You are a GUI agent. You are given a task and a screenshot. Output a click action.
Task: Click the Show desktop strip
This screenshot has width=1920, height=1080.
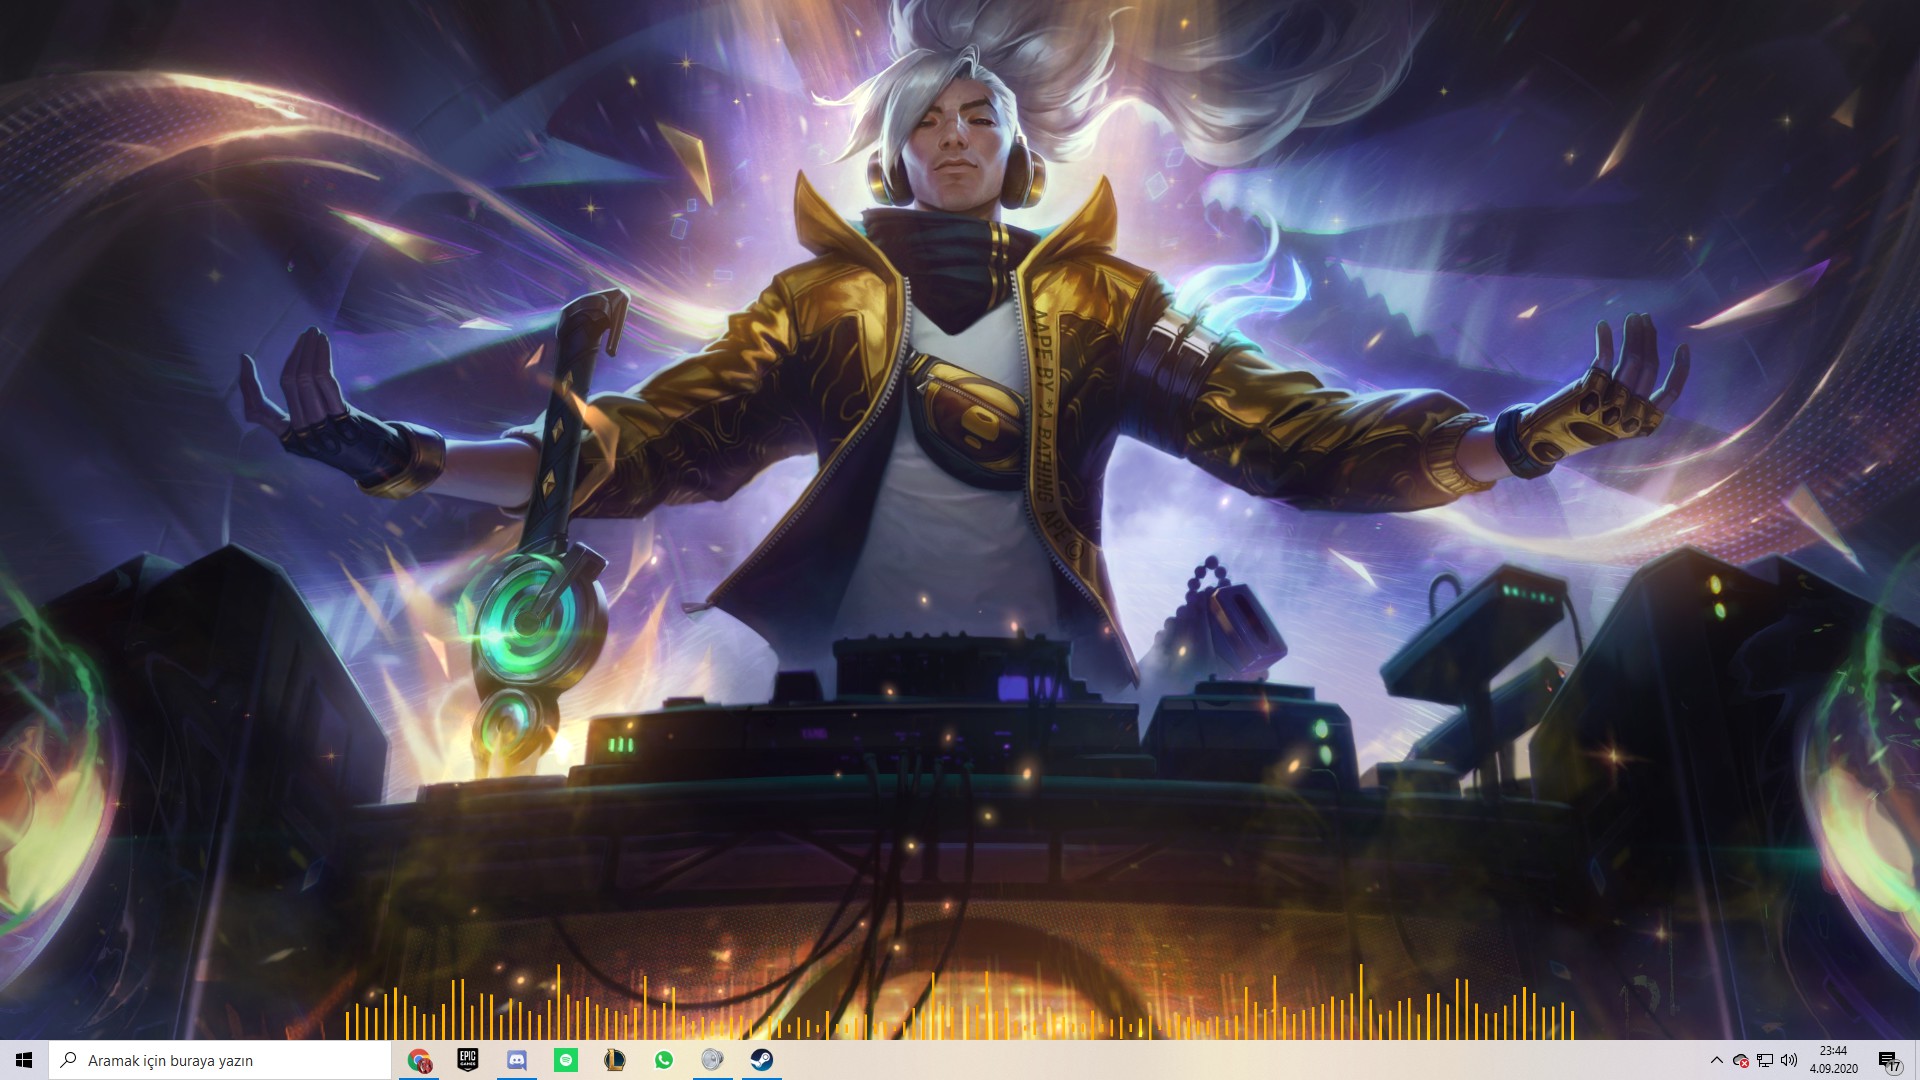(1917, 1060)
